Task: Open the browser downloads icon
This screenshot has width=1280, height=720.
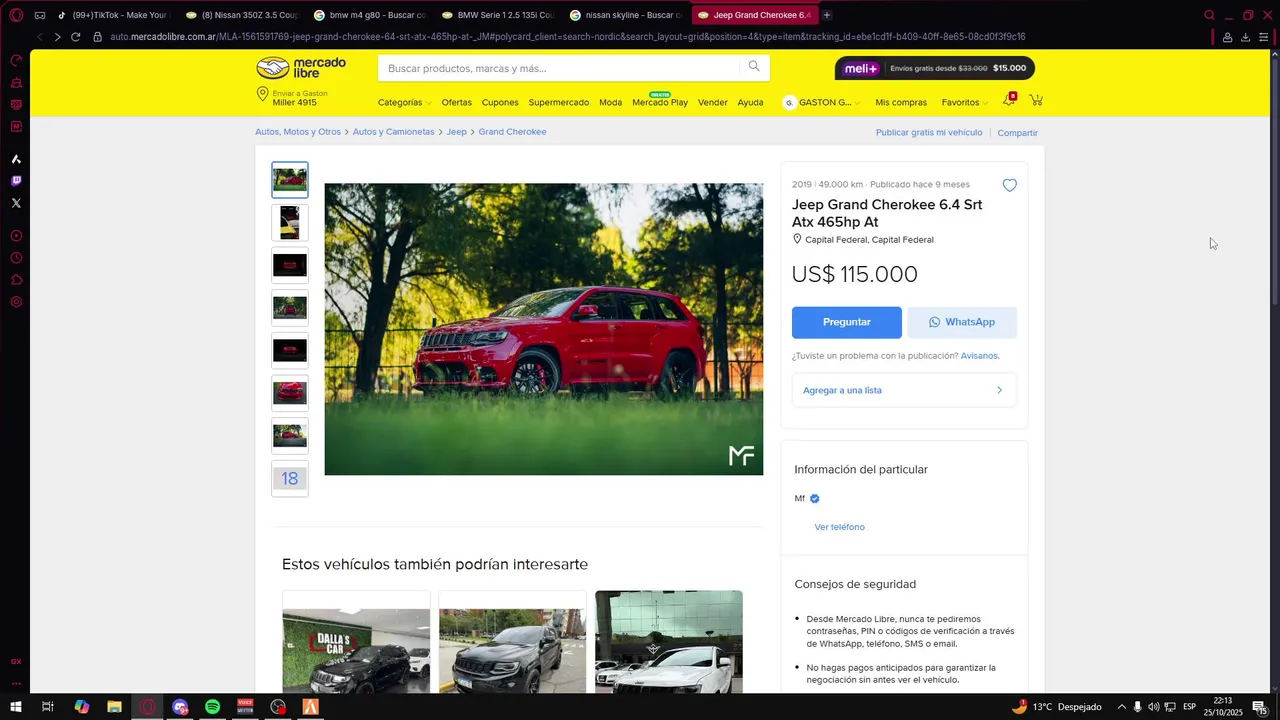Action: coord(1245,37)
